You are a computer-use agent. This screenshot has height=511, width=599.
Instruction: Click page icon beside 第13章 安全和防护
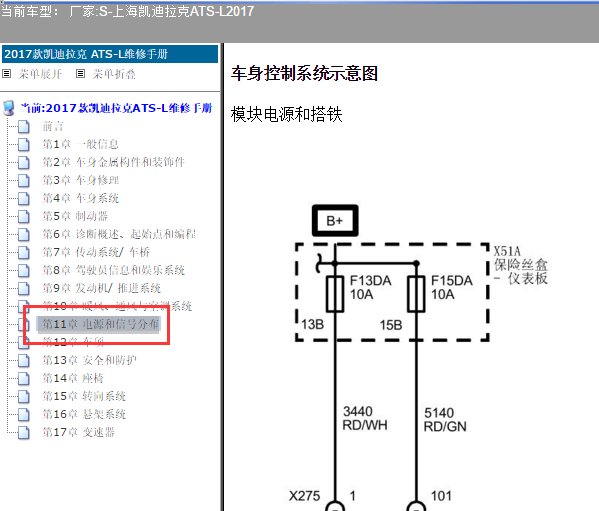(24, 360)
